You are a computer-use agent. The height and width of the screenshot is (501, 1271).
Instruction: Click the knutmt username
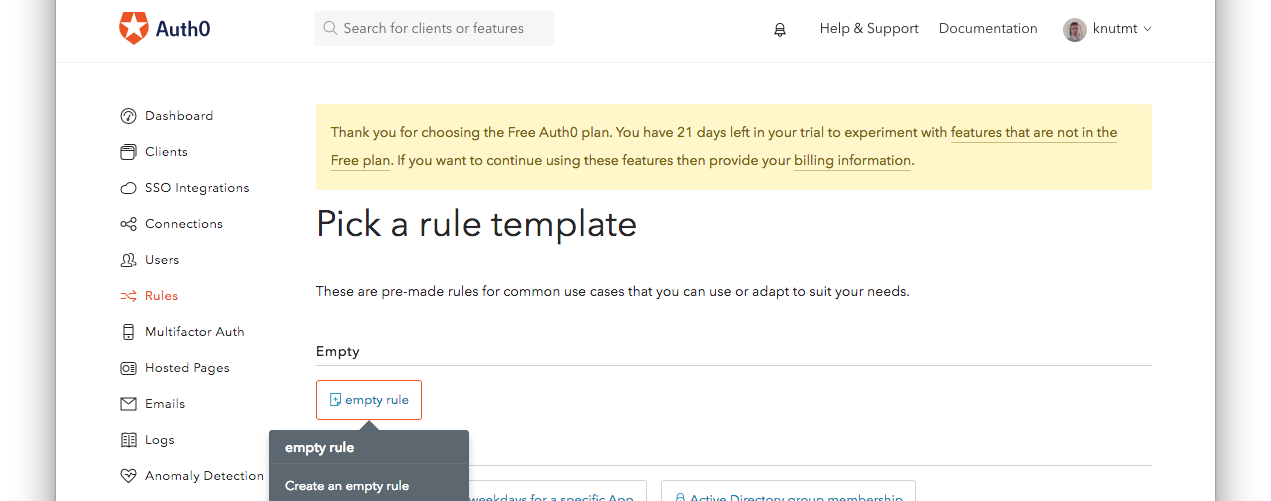click(1115, 29)
